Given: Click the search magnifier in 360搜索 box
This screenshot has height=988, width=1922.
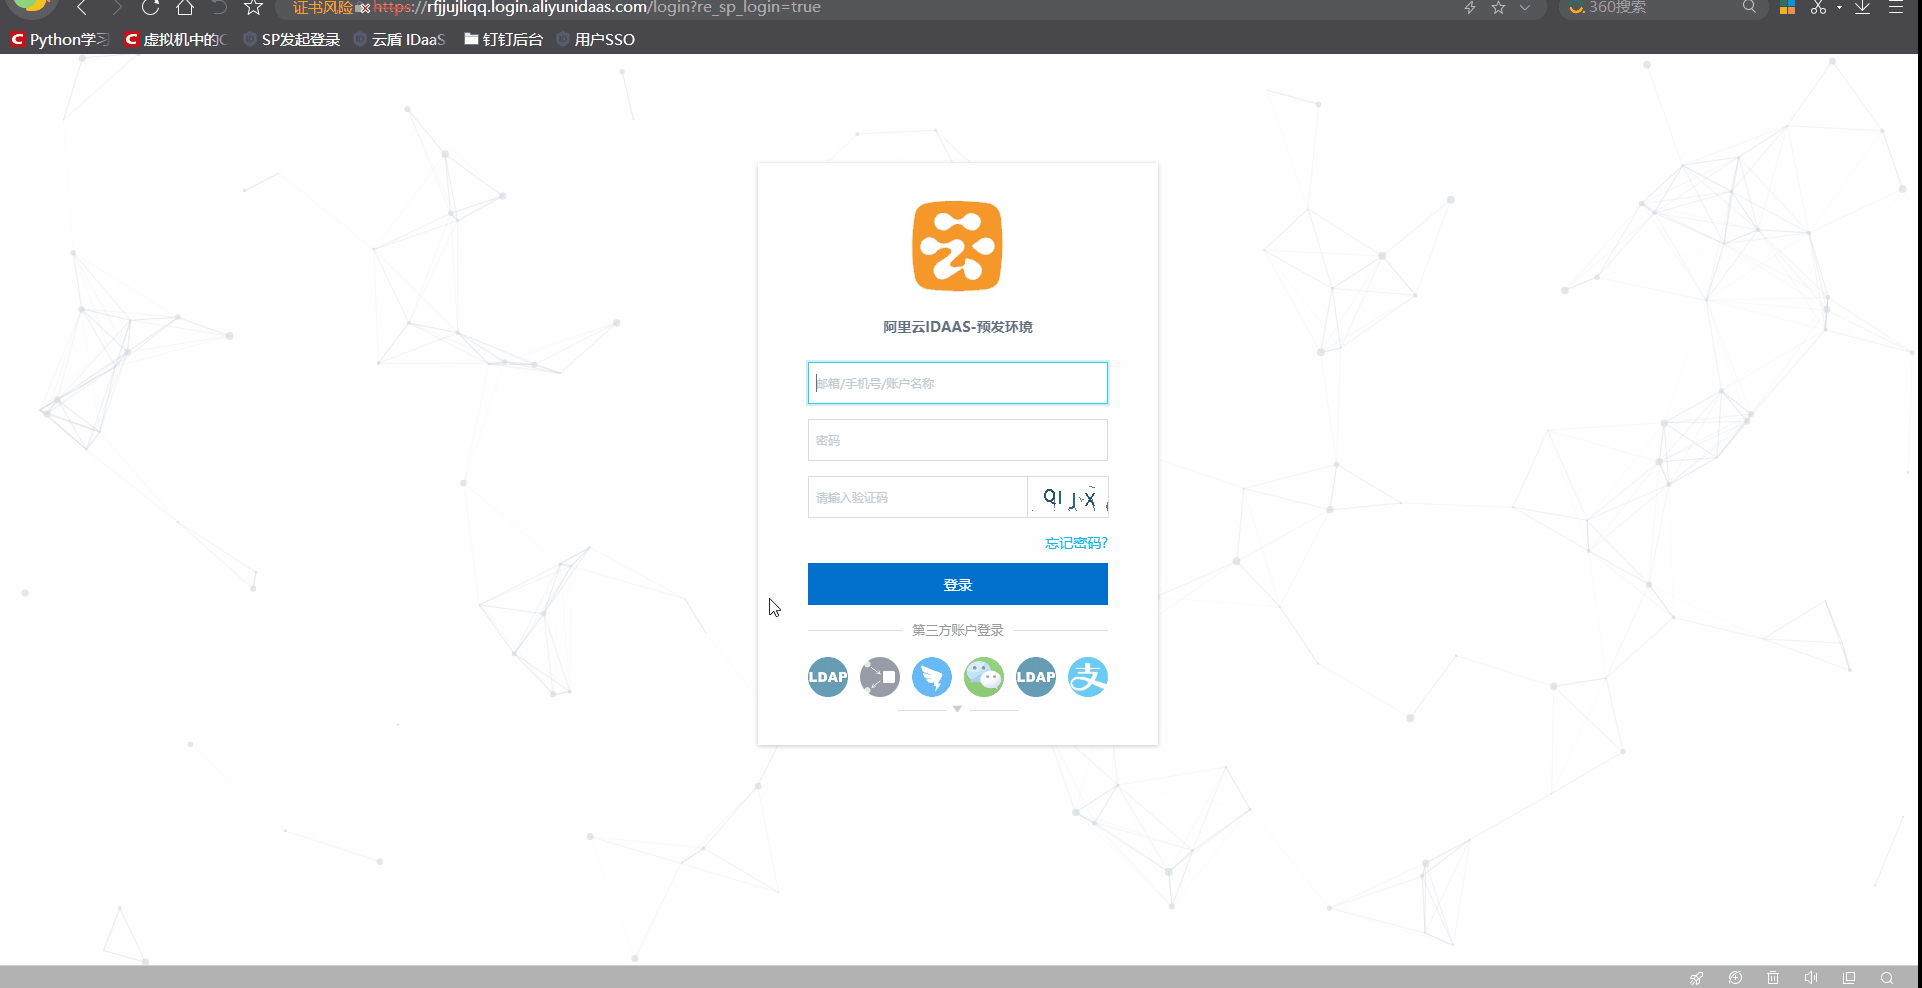Looking at the screenshot, I should coord(1749,7).
